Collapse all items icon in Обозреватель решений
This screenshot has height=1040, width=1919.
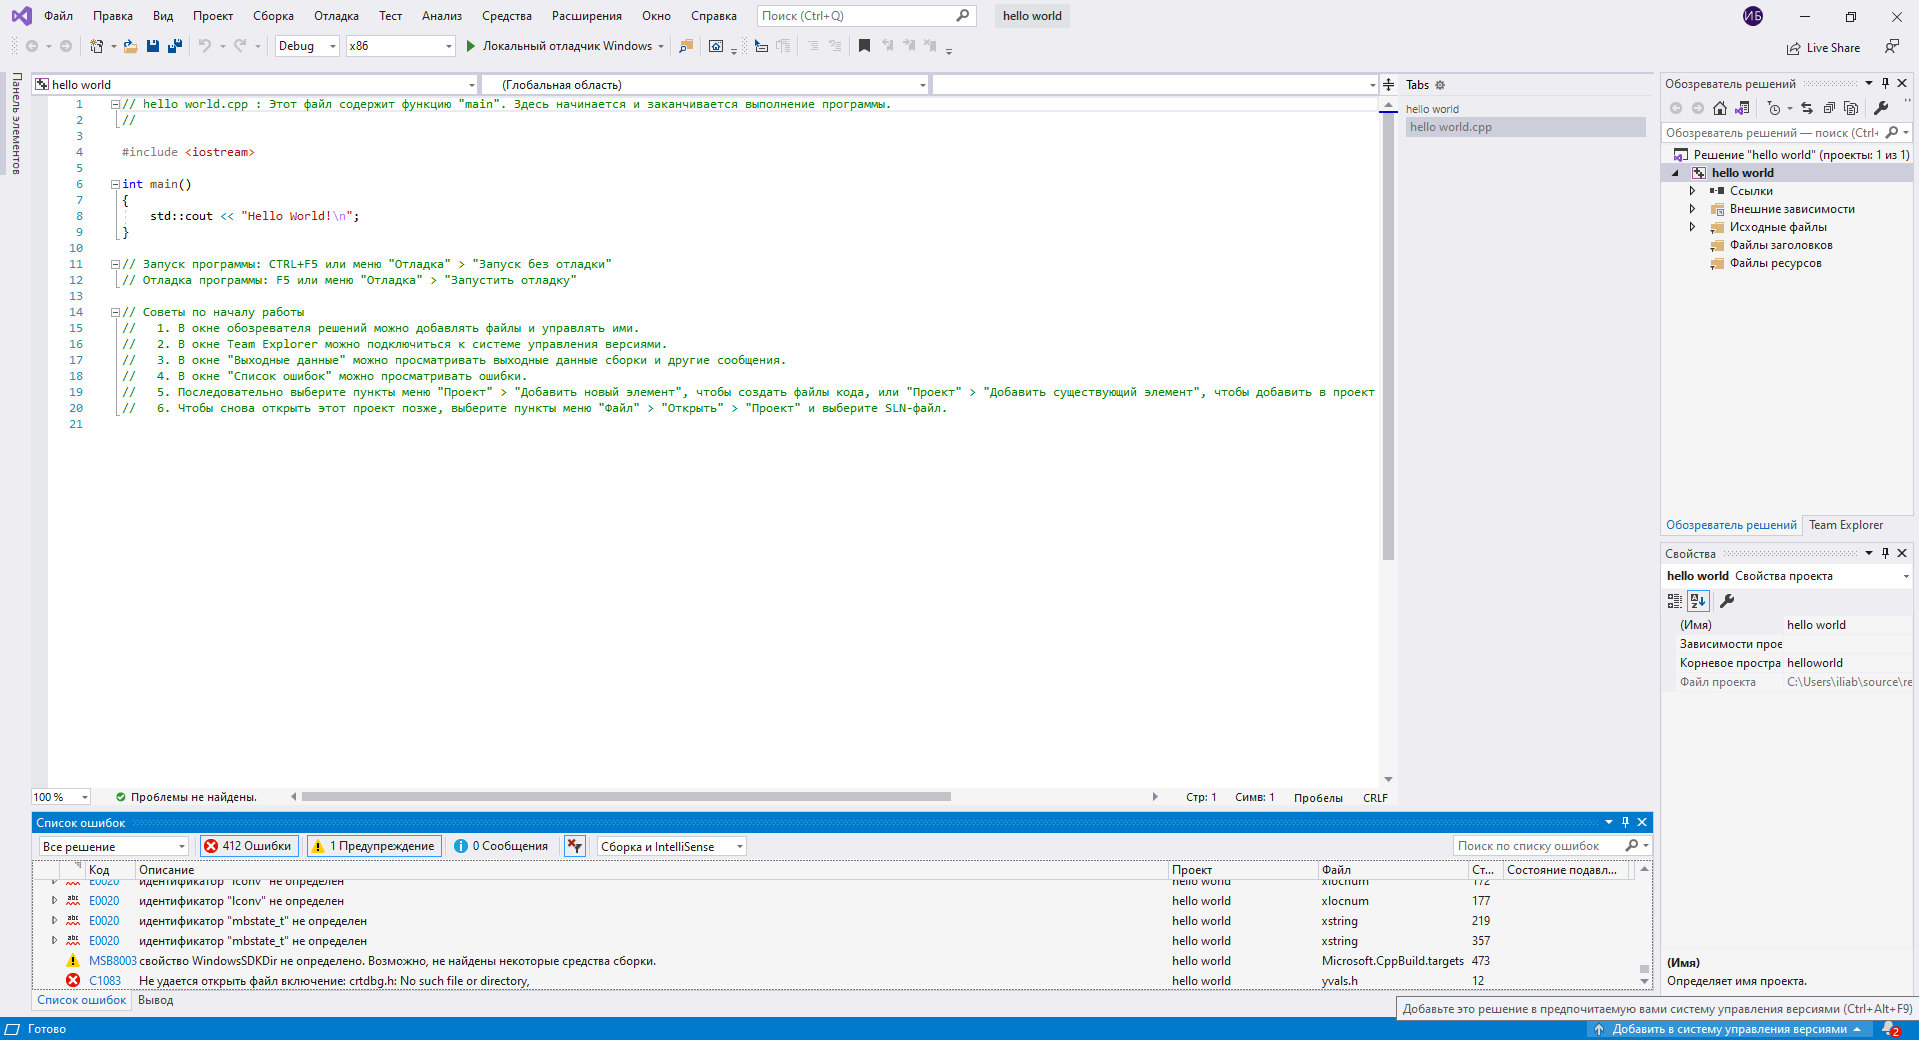click(x=1829, y=108)
